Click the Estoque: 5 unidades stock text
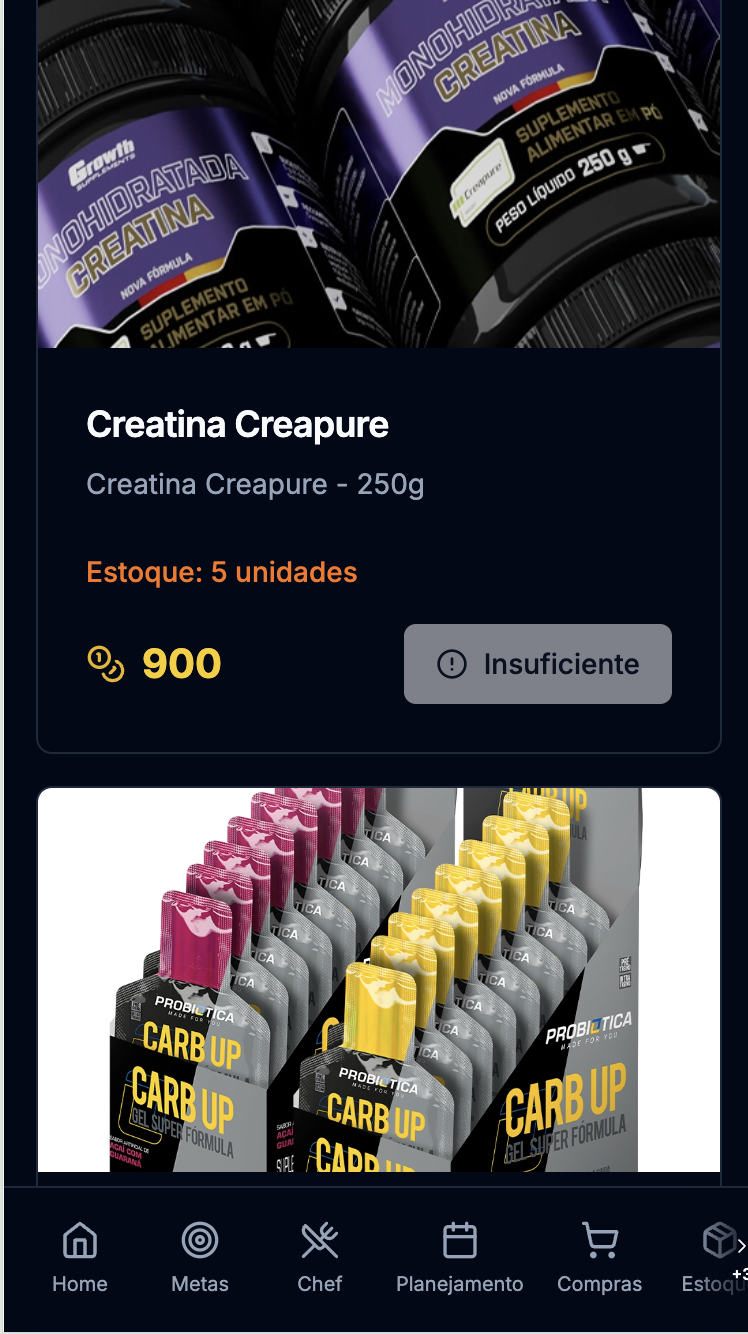The image size is (748, 1334). 222,572
